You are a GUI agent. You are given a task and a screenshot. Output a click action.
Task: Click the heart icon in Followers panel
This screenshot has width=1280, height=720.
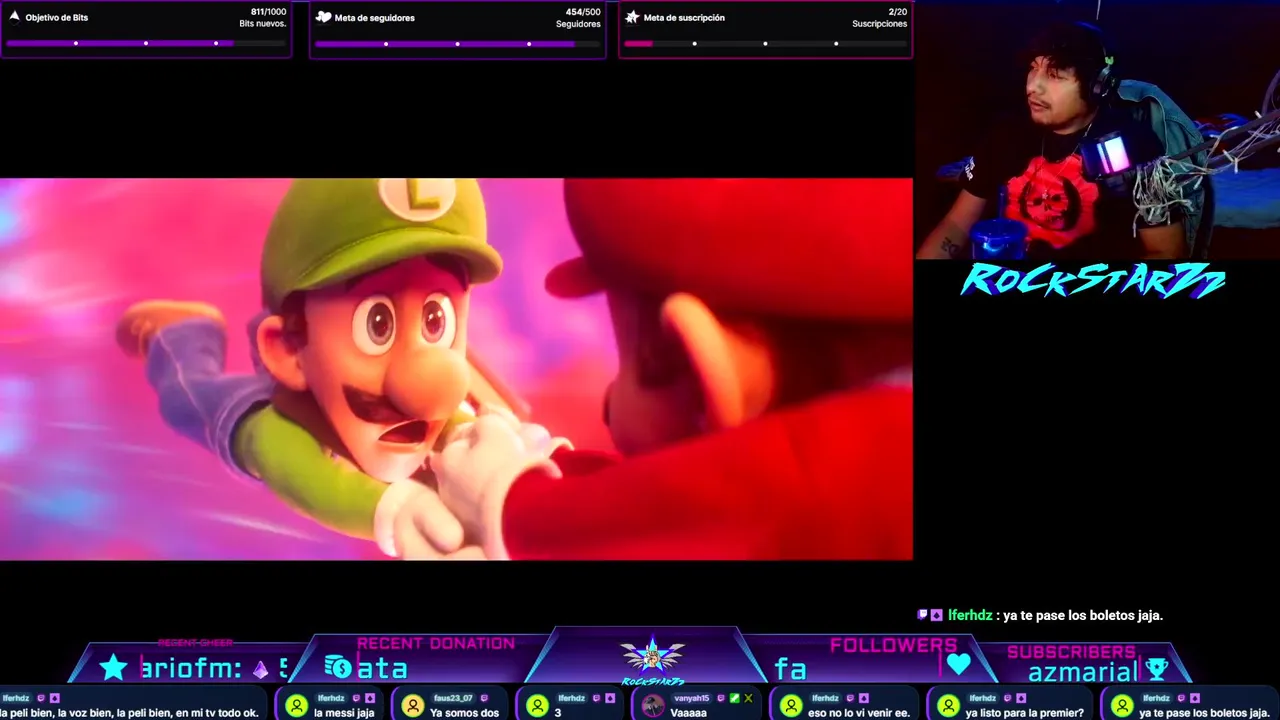click(x=959, y=664)
